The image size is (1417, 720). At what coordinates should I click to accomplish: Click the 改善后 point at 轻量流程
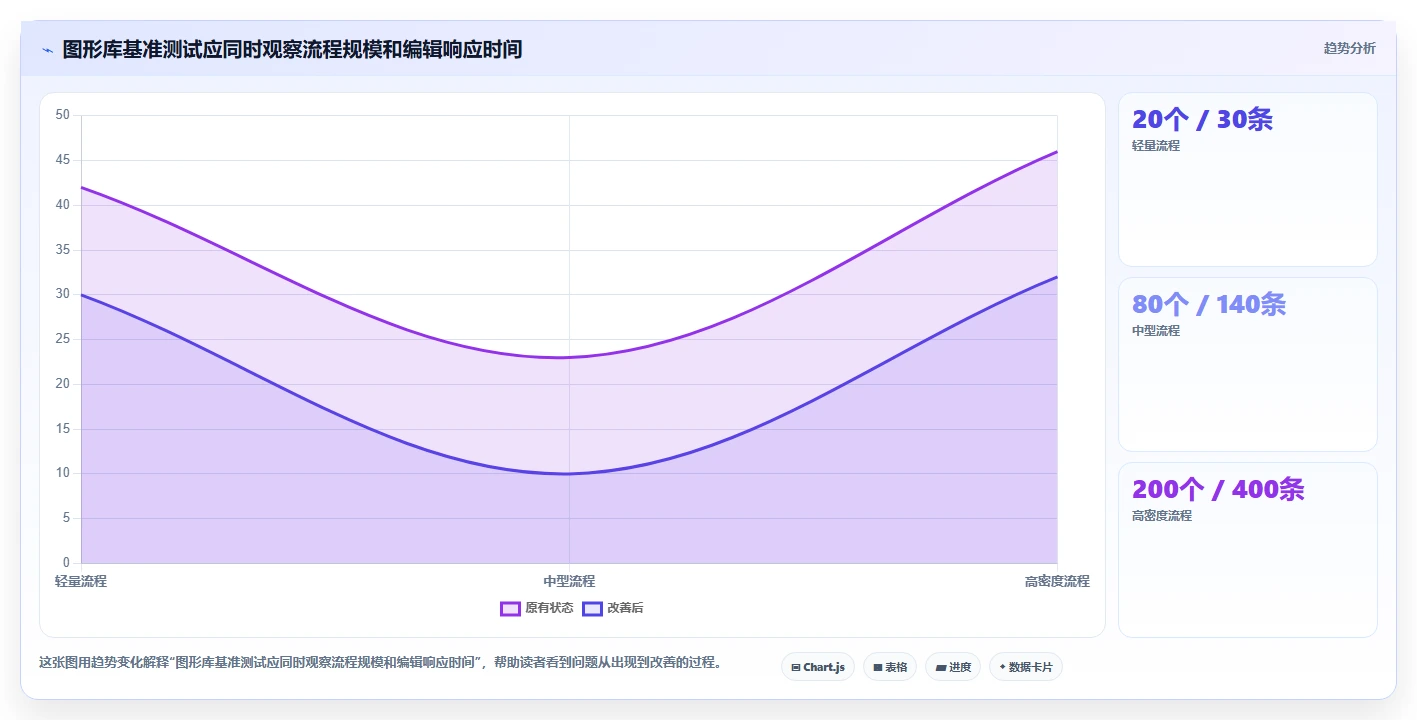pyautogui.click(x=81, y=295)
